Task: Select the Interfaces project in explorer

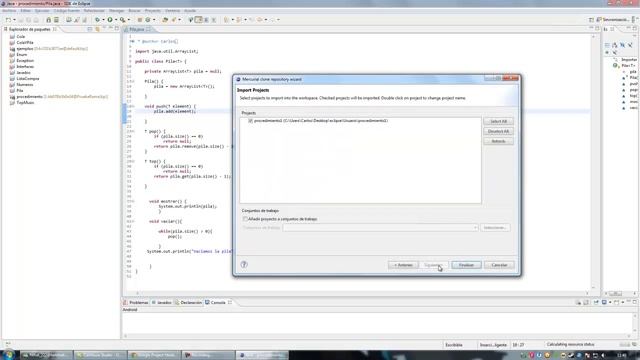Action: pos(25,67)
